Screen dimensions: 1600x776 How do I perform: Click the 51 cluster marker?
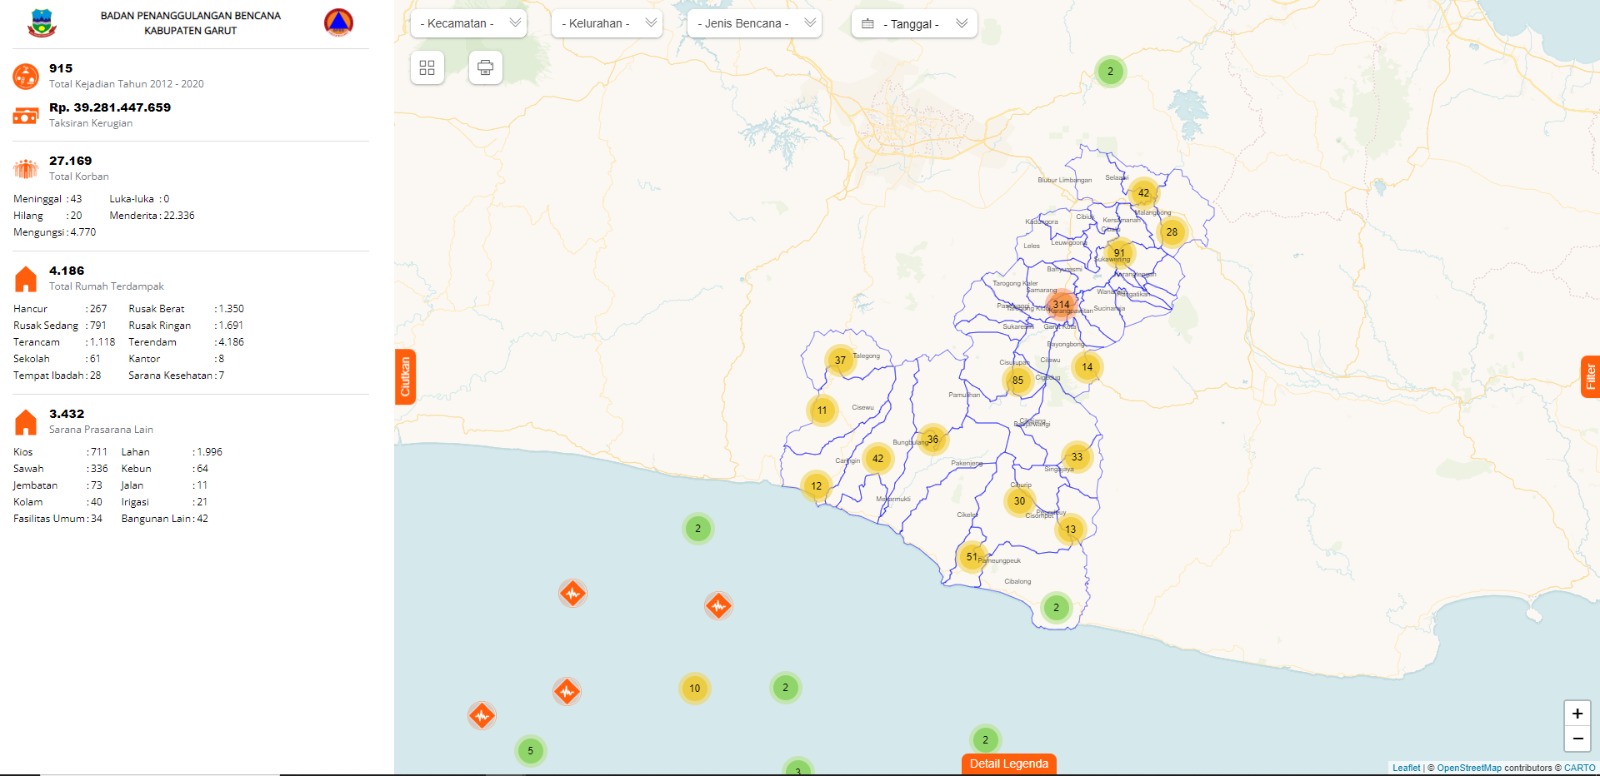[x=972, y=557]
